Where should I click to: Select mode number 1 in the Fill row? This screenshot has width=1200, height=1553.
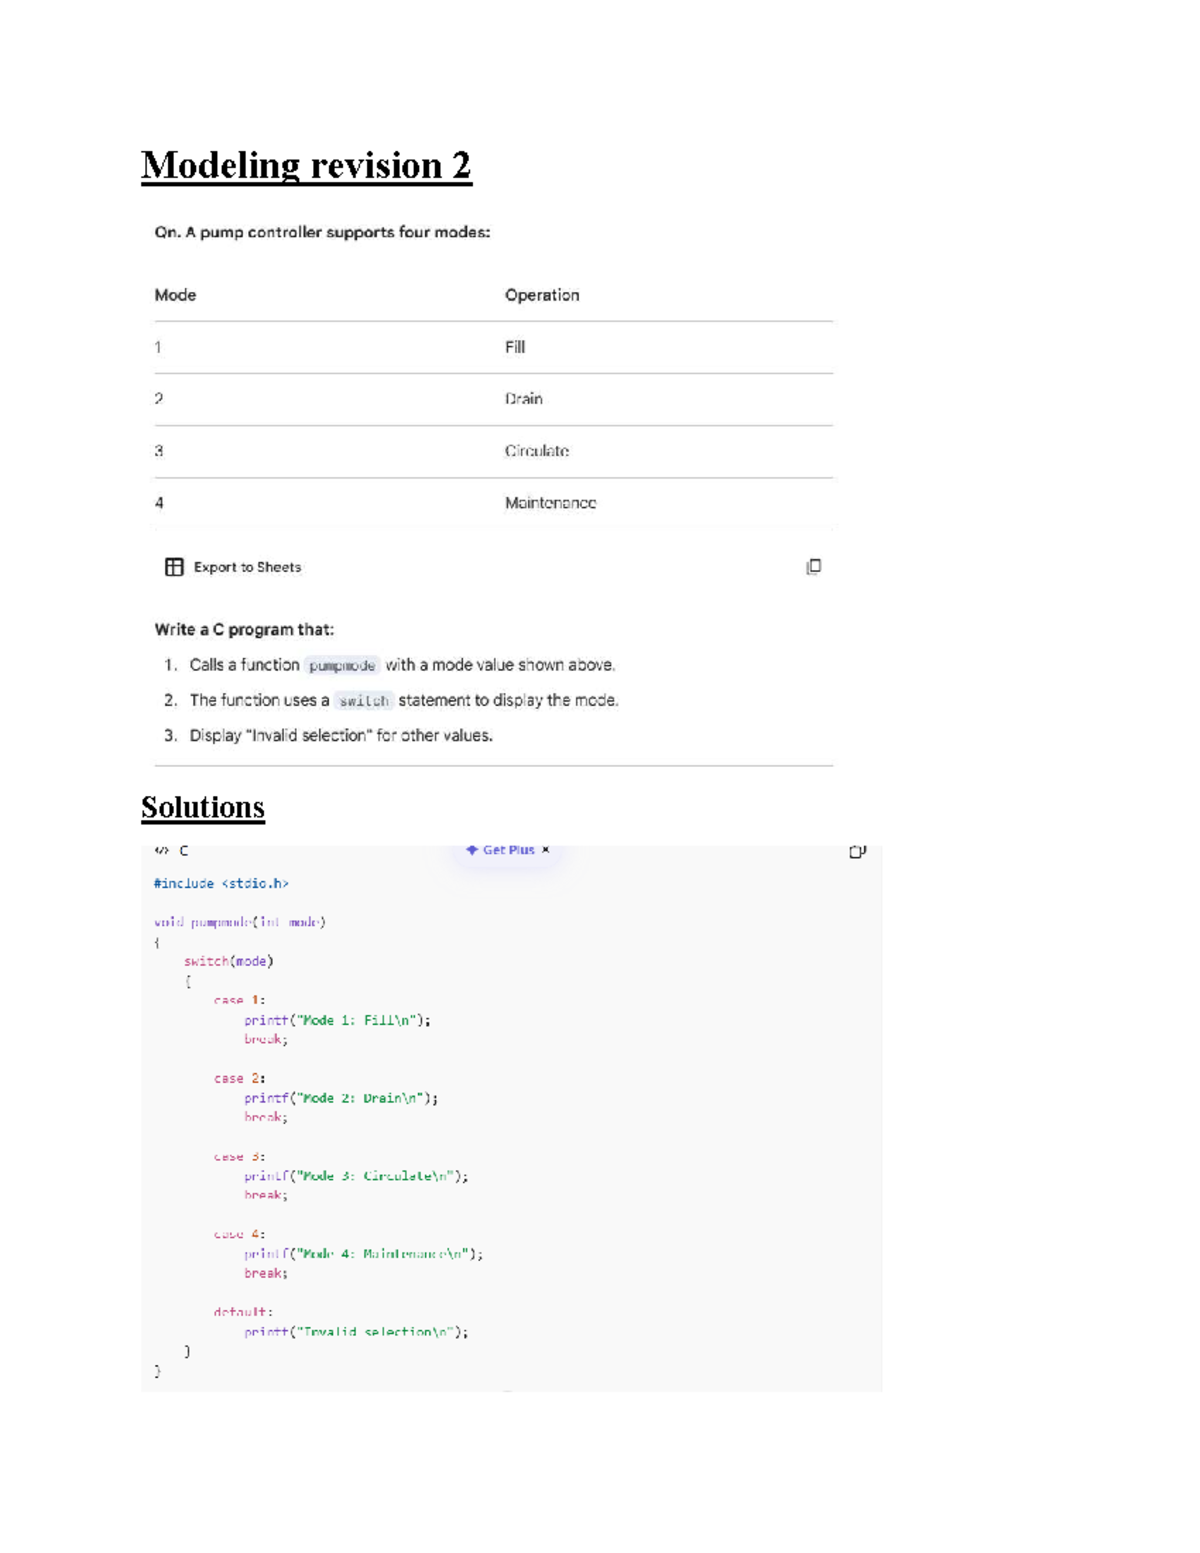pos(158,347)
